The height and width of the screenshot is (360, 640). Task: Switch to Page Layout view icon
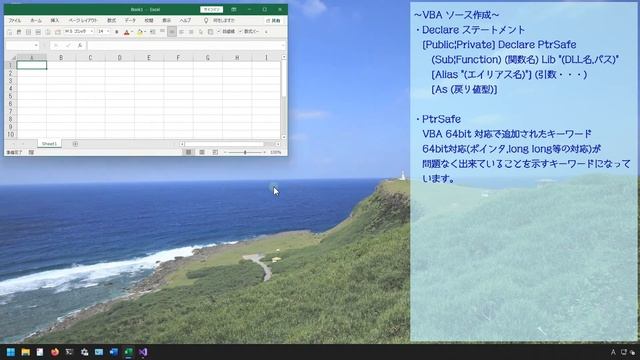[202, 152]
